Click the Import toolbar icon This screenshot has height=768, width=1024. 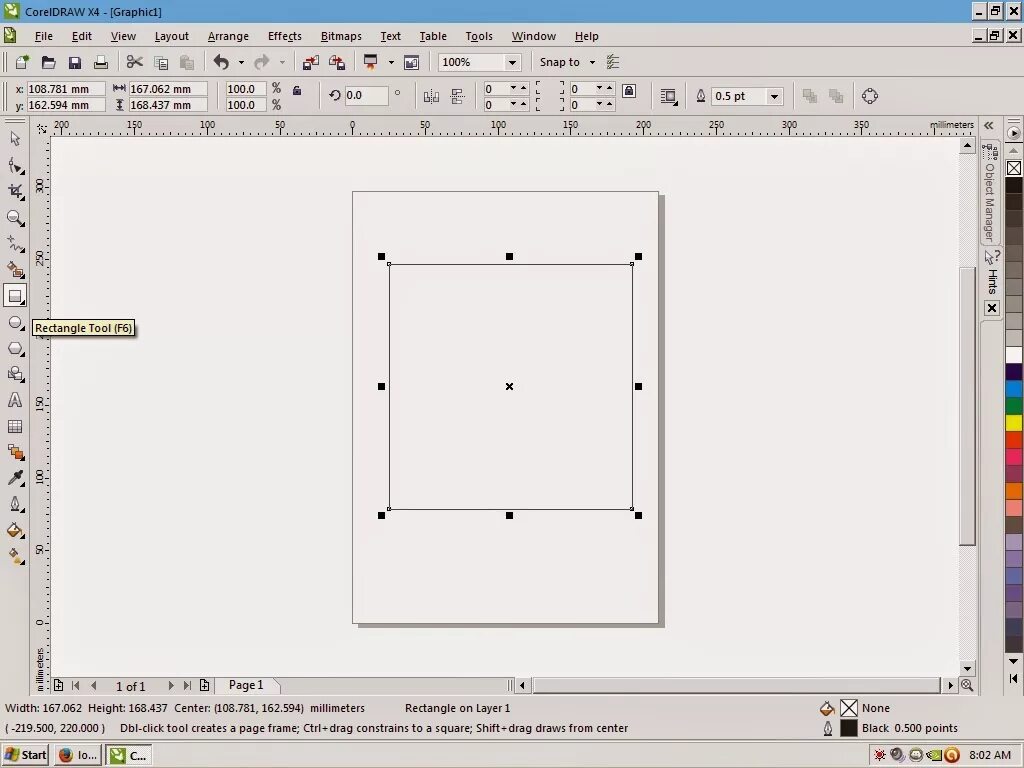(x=310, y=61)
